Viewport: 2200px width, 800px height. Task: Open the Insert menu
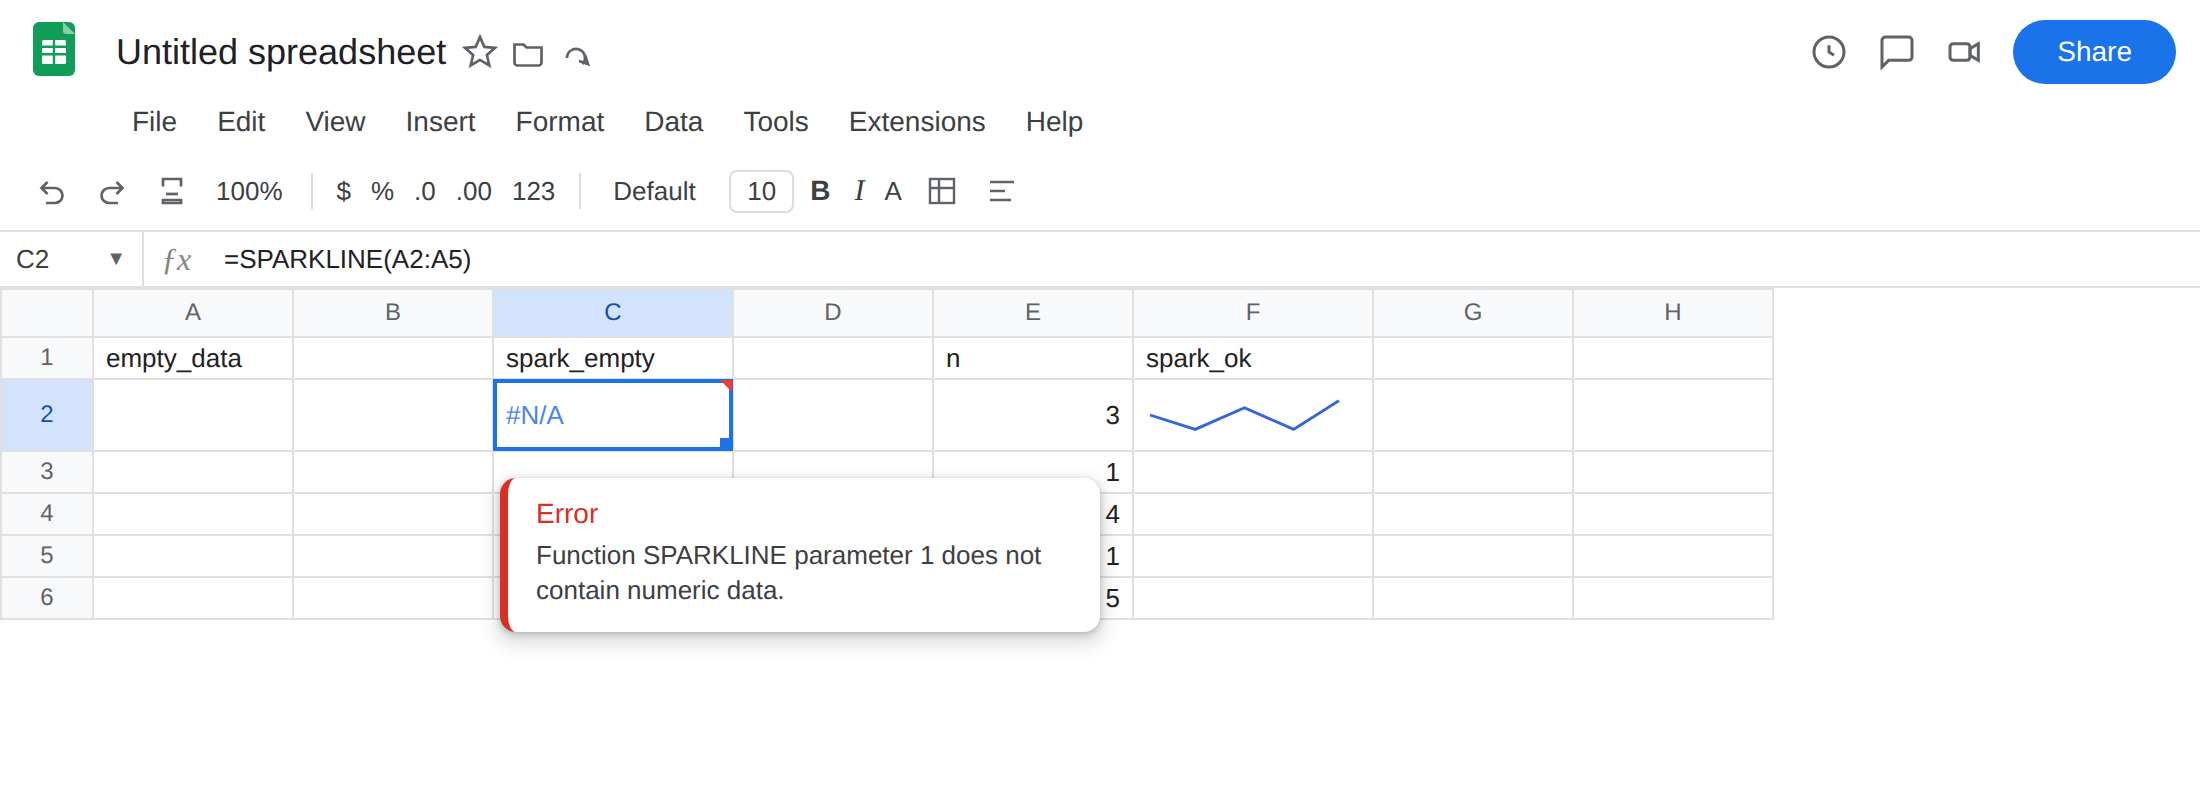(440, 122)
